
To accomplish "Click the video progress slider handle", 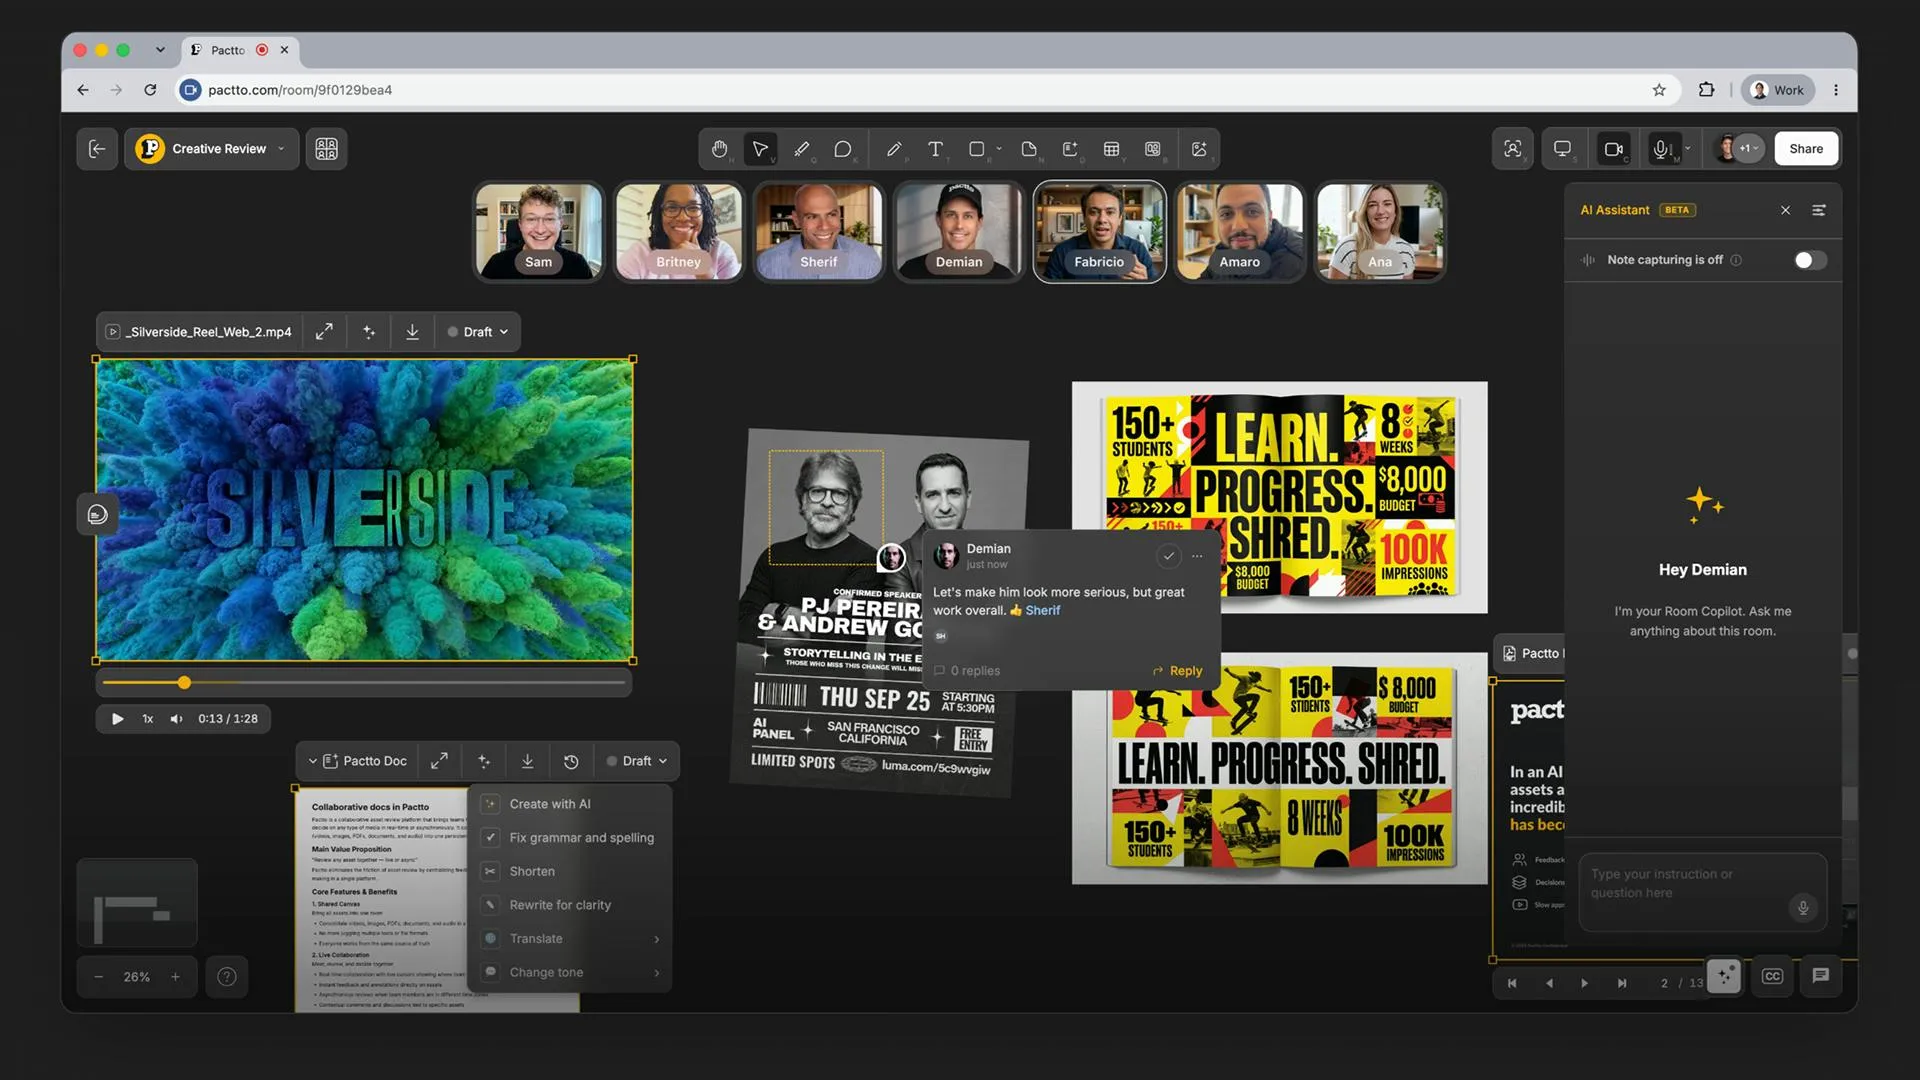I will pos(184,683).
